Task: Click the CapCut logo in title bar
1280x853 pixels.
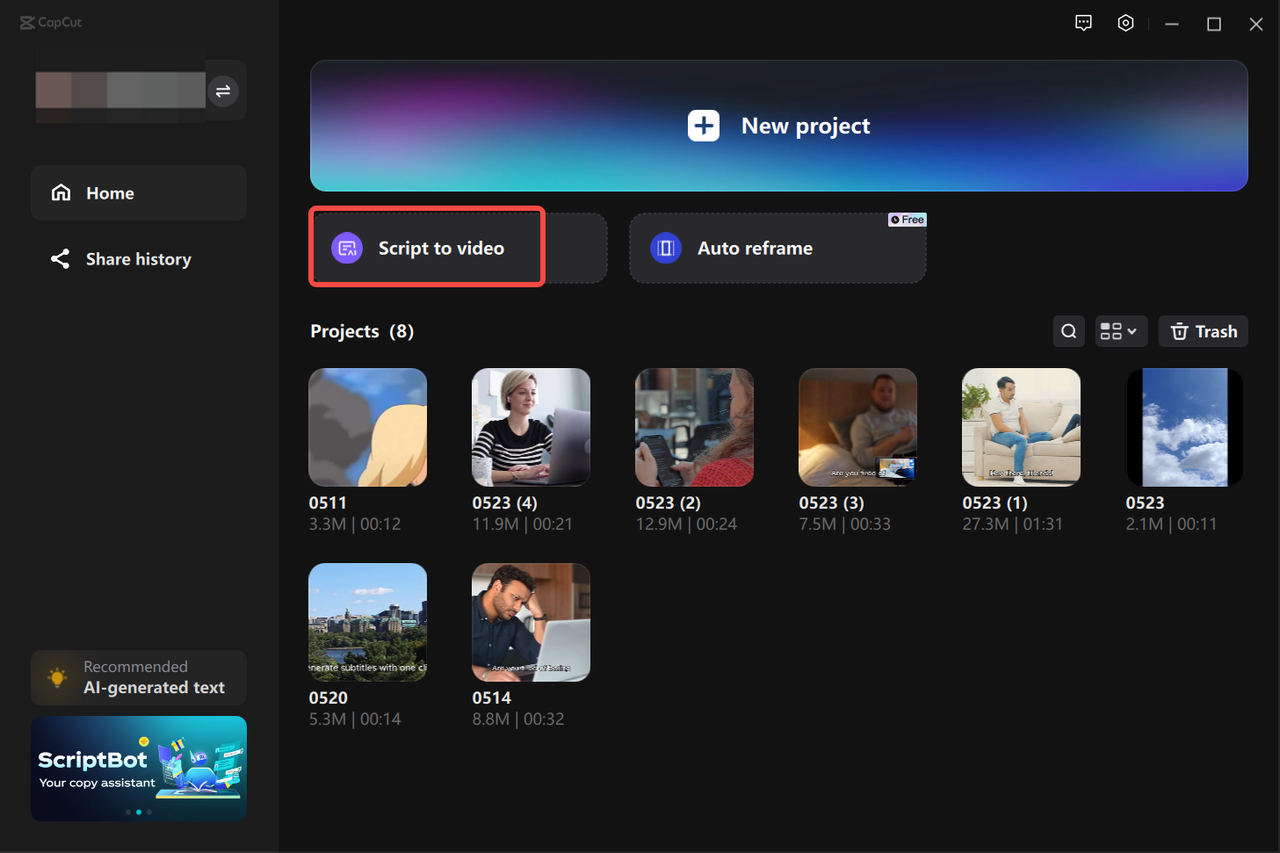Action: [51, 23]
